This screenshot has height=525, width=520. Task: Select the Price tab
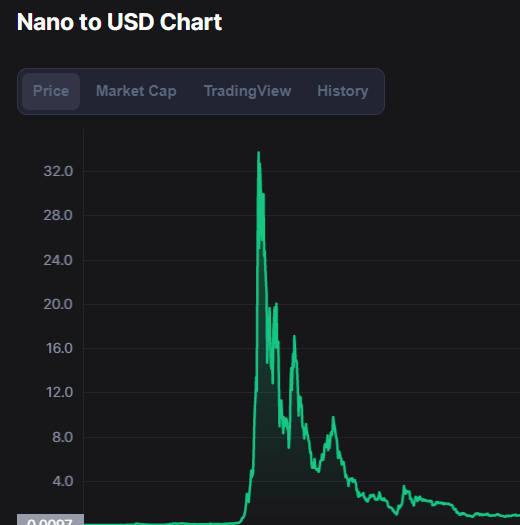tap(51, 91)
